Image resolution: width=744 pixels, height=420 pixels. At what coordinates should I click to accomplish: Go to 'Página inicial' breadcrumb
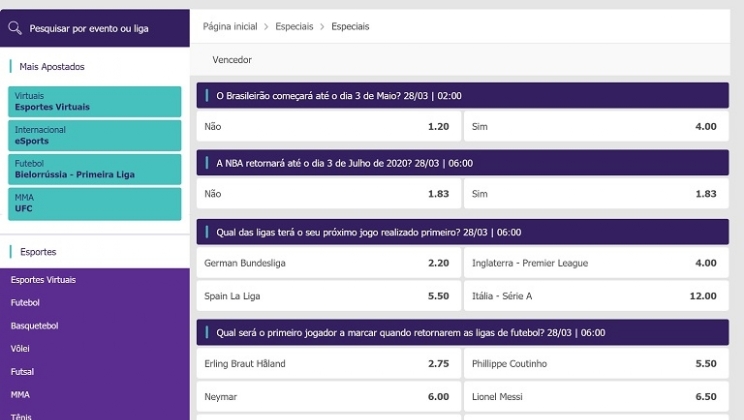(229, 27)
